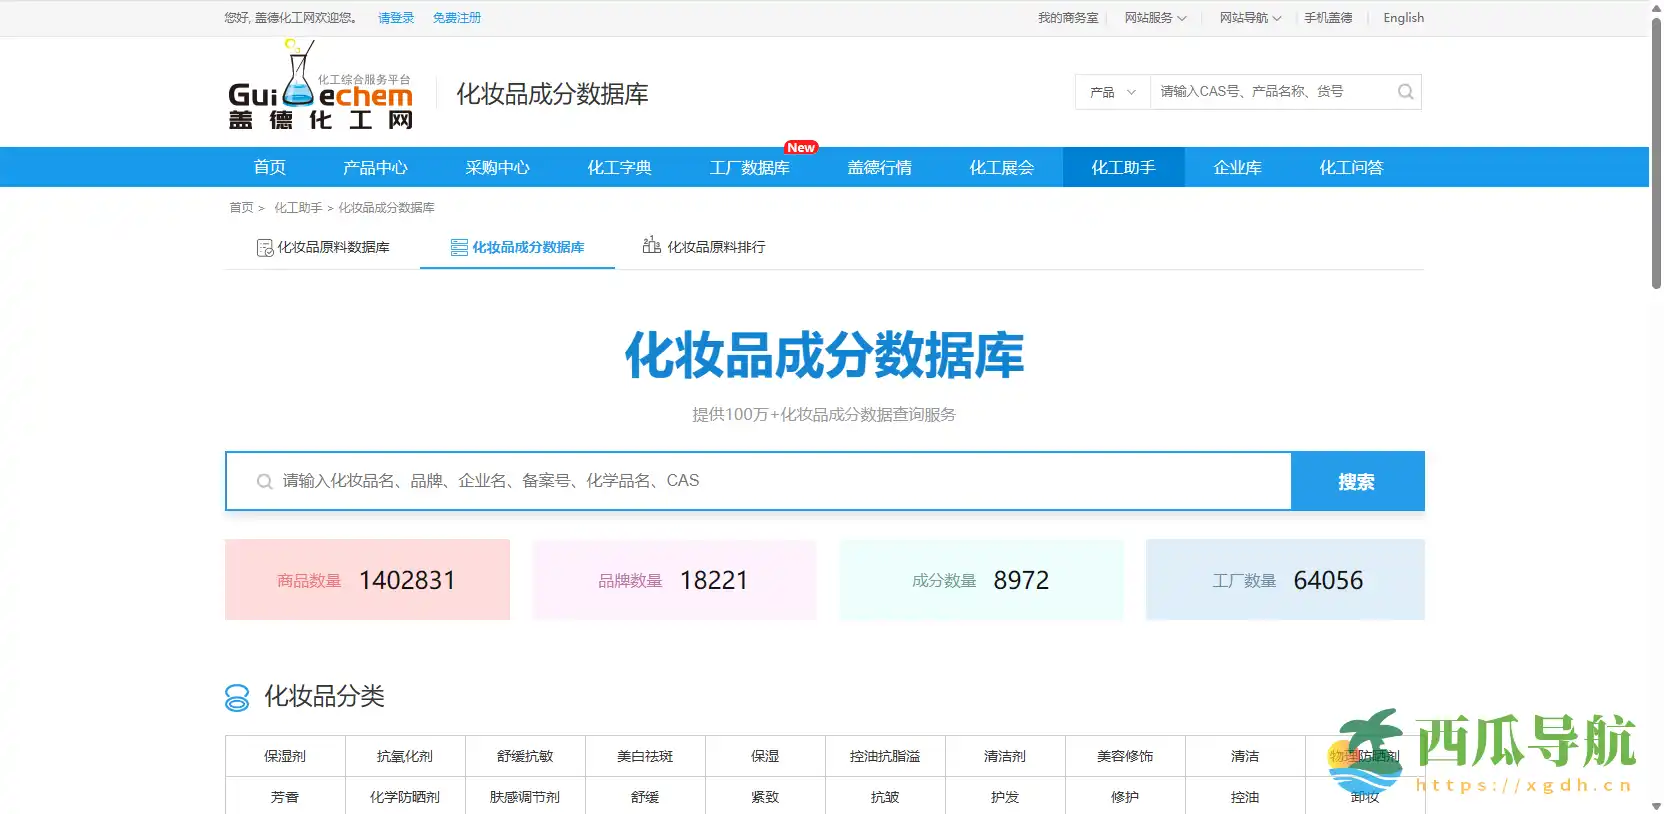Click the 化妆品分类 section icon
Image resolution: width=1664 pixels, height=814 pixels.
pos(237,697)
